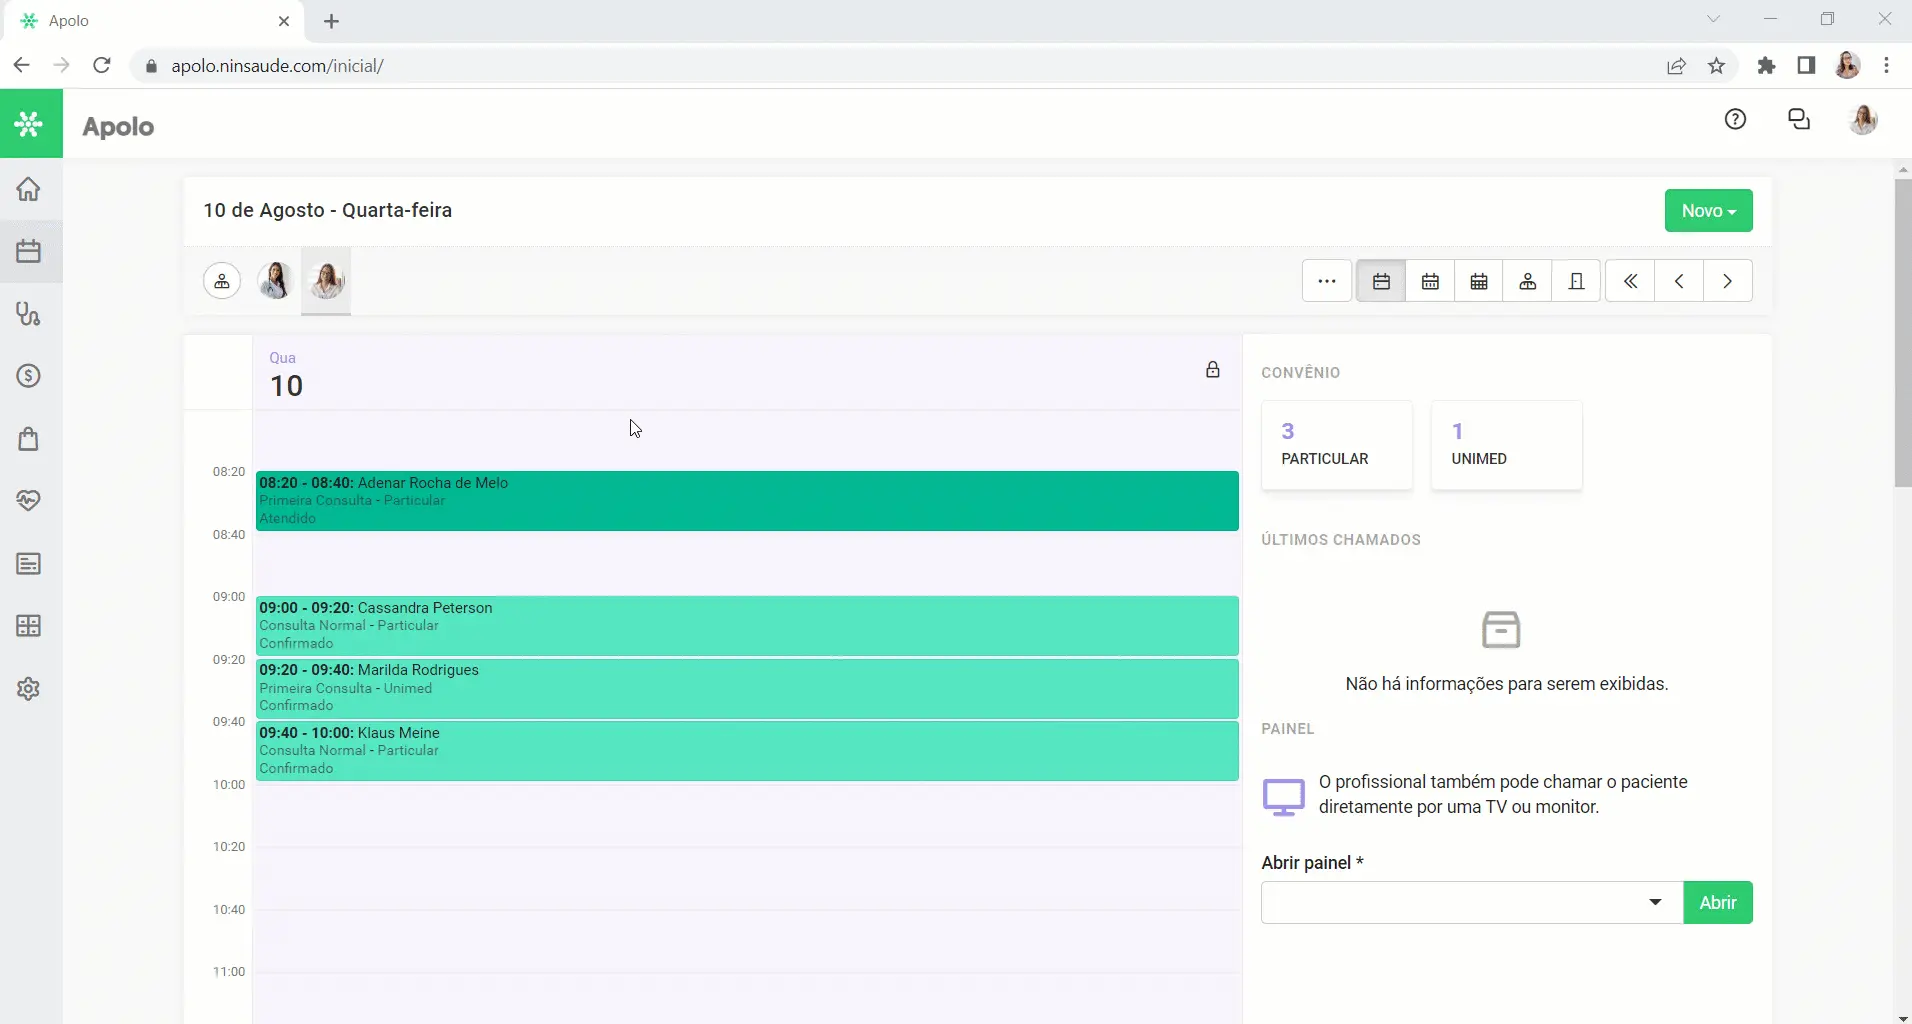Screen dimensions: 1912x1024
Task: Go to next day arrow
Action: coord(1728,281)
